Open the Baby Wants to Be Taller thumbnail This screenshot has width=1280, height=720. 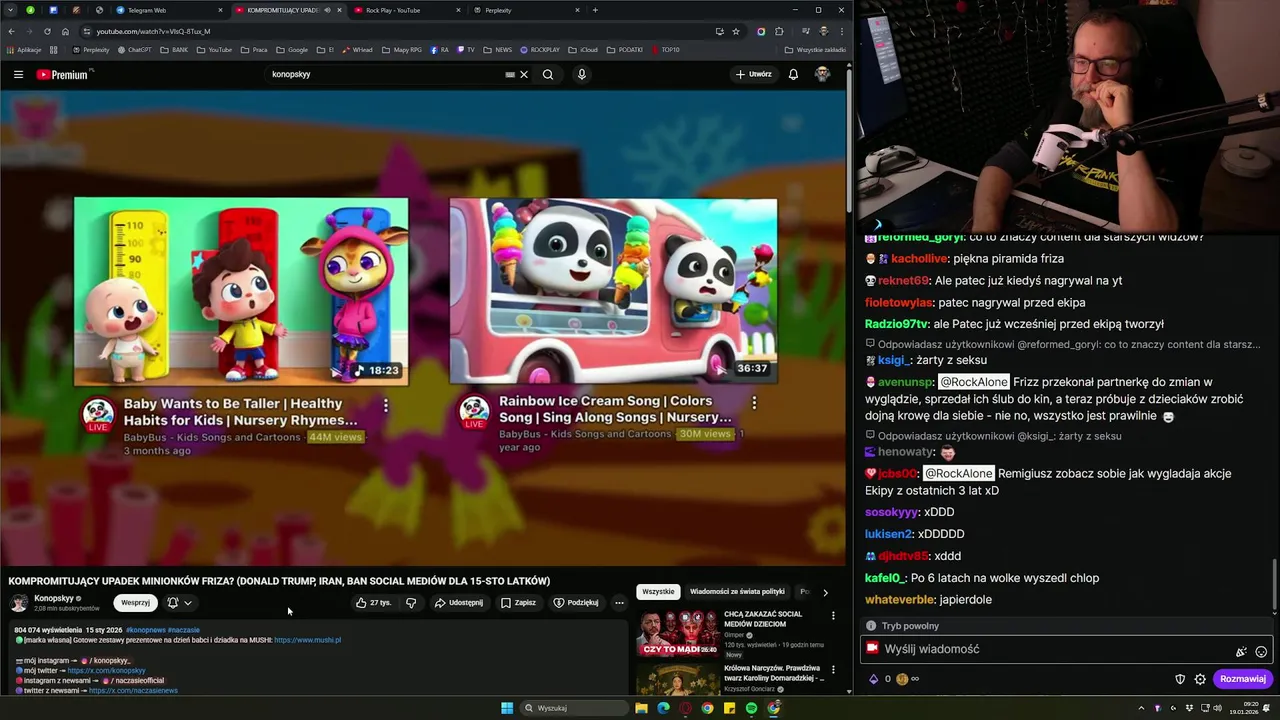pos(241,291)
